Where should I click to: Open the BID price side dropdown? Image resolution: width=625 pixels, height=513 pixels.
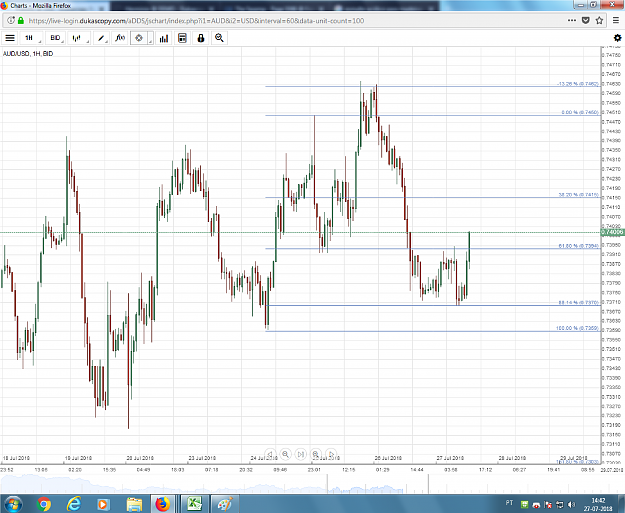[55, 38]
